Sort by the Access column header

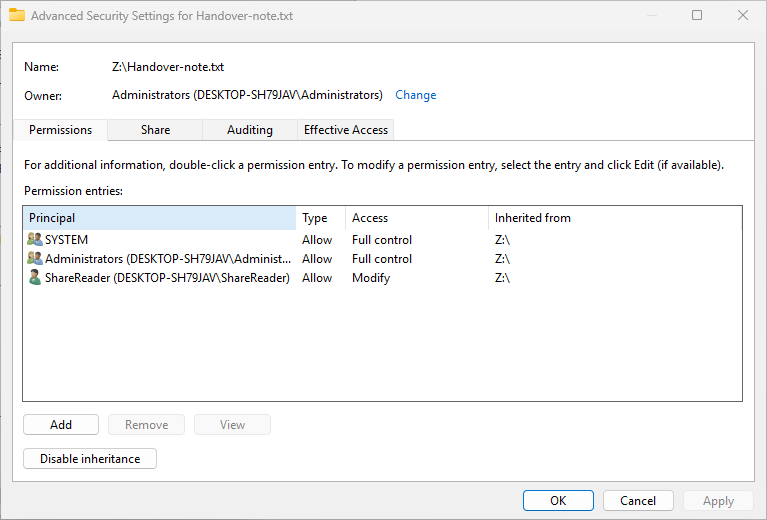pyautogui.click(x=417, y=218)
